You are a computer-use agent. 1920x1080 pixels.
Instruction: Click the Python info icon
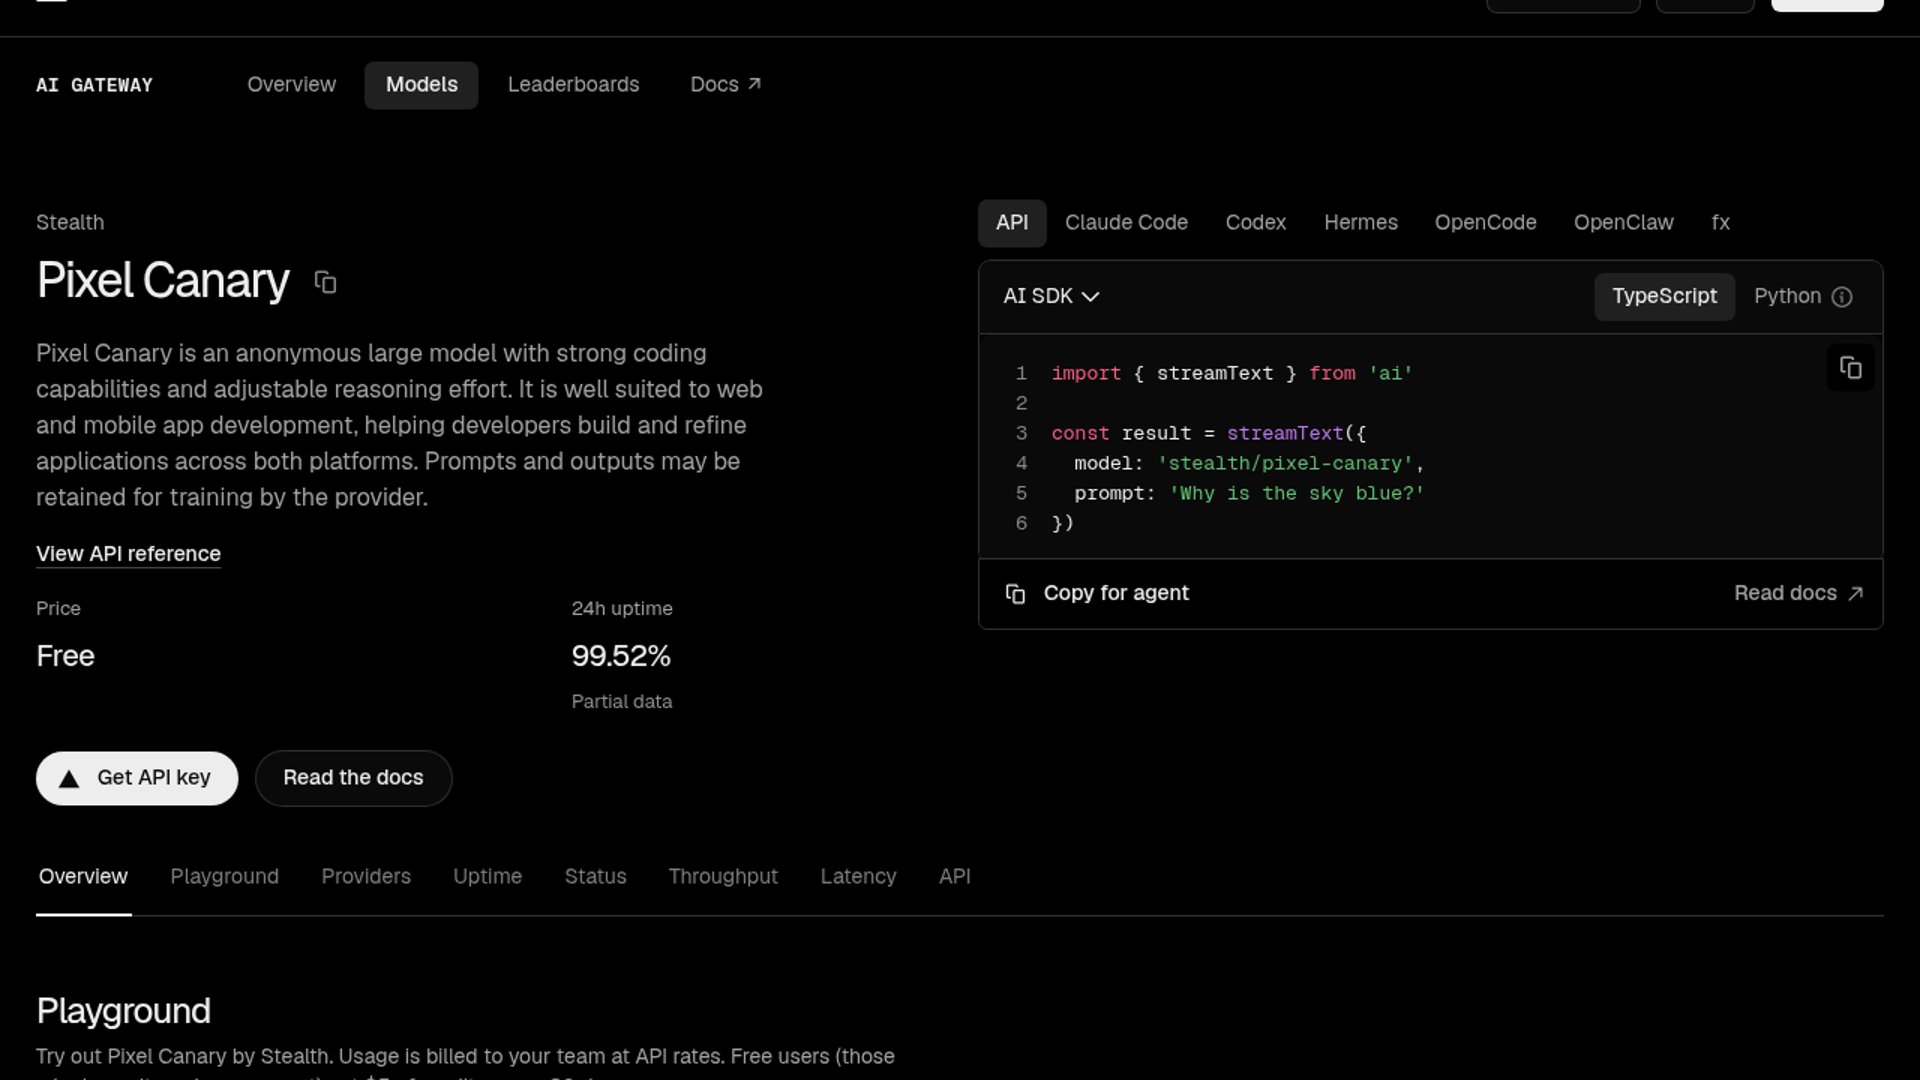tap(1842, 297)
